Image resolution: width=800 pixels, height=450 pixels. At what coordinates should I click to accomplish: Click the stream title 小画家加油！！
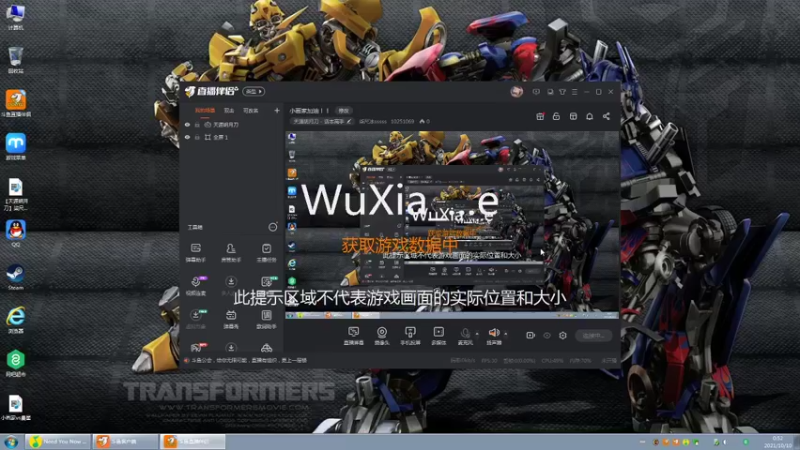point(310,111)
